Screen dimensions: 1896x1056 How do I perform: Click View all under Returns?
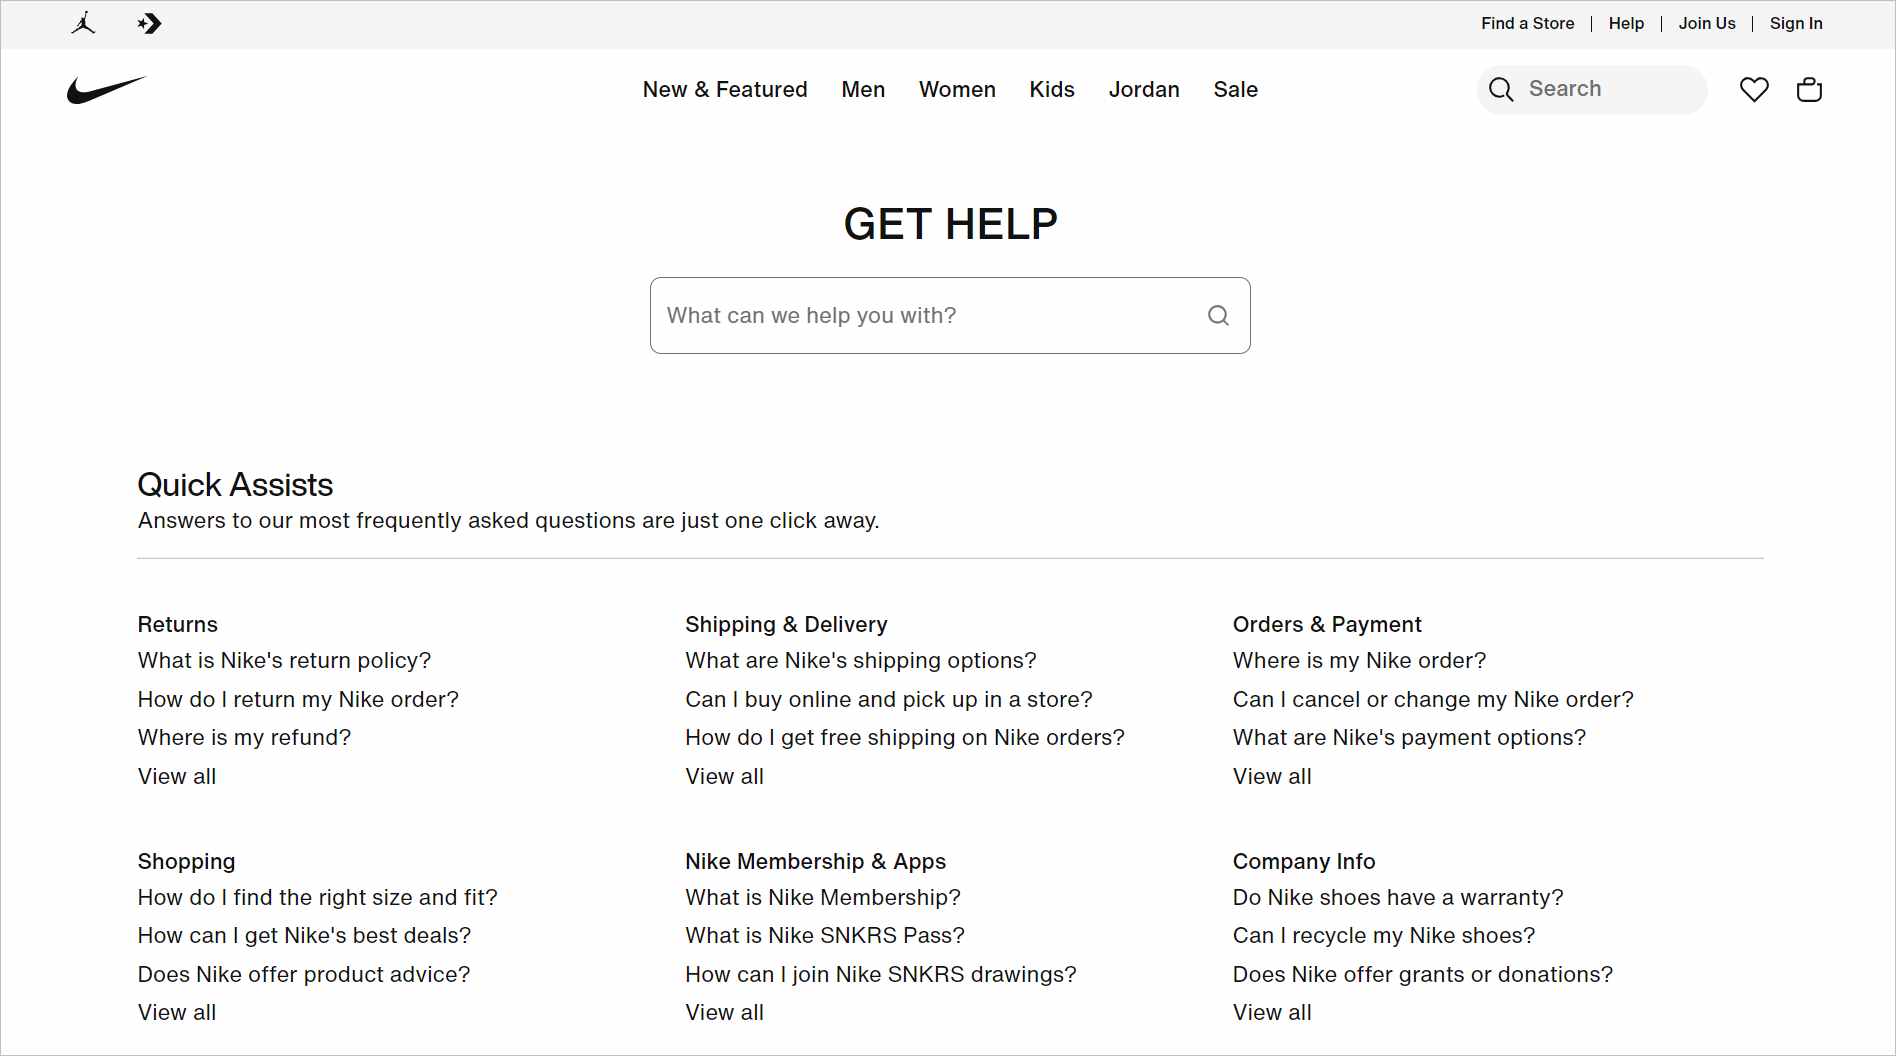pos(176,777)
